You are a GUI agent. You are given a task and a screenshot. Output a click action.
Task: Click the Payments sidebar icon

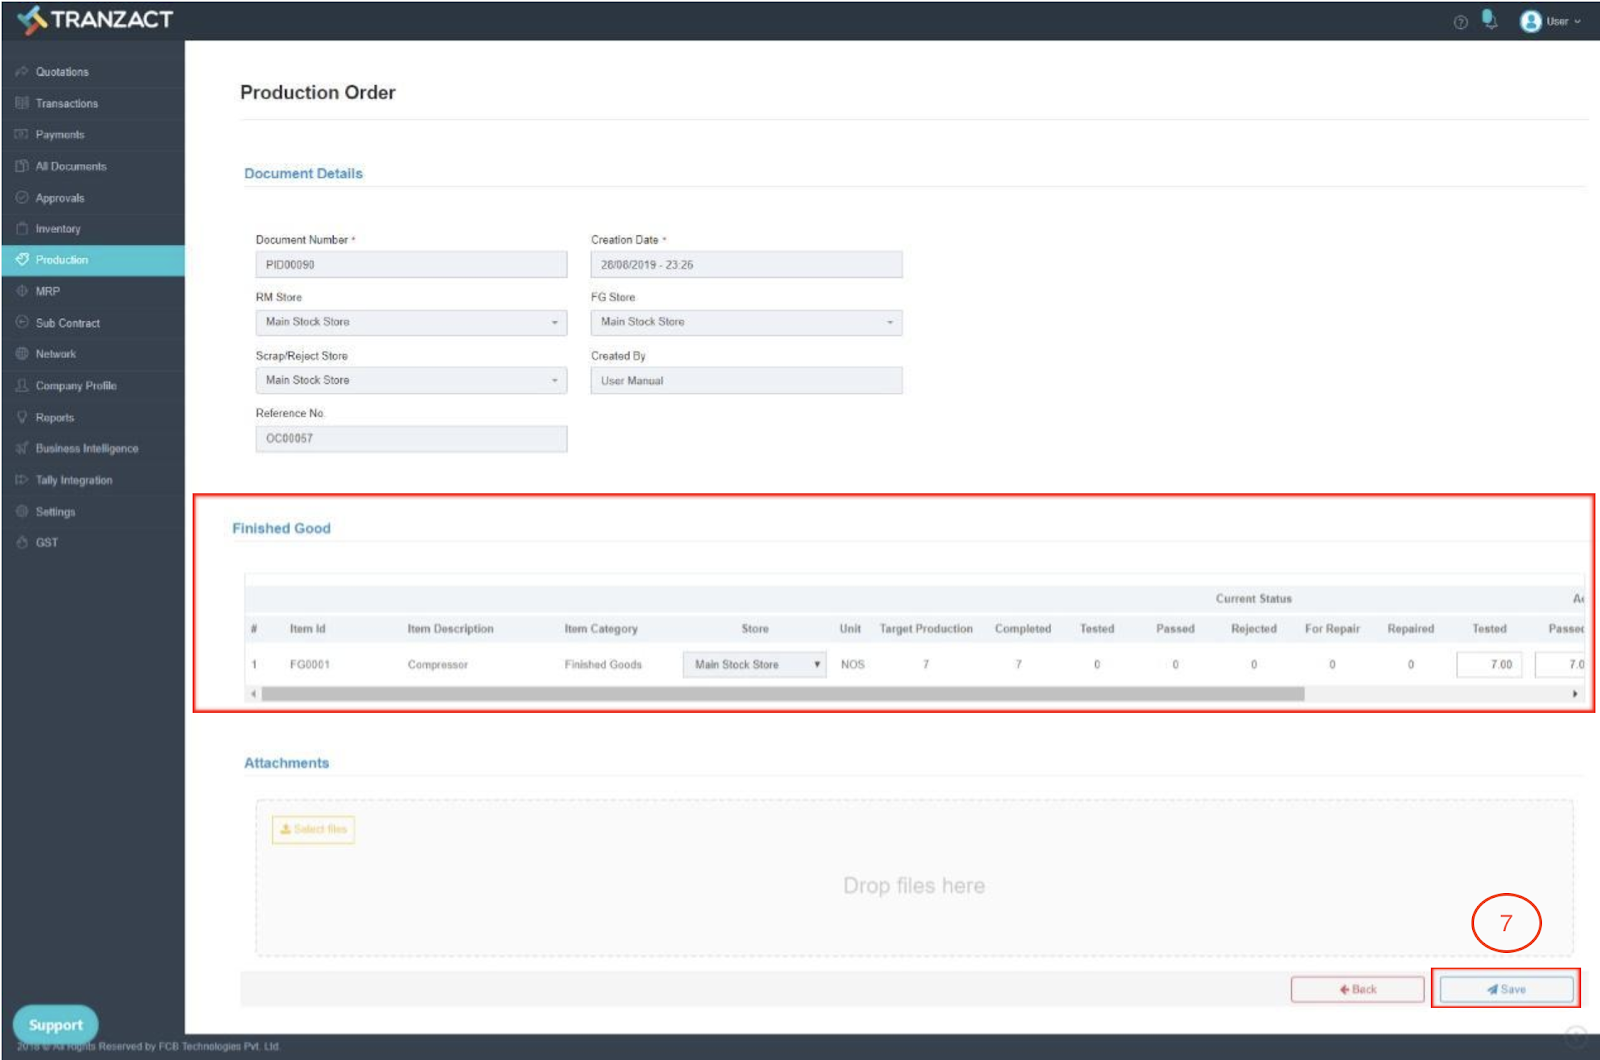pyautogui.click(x=21, y=134)
